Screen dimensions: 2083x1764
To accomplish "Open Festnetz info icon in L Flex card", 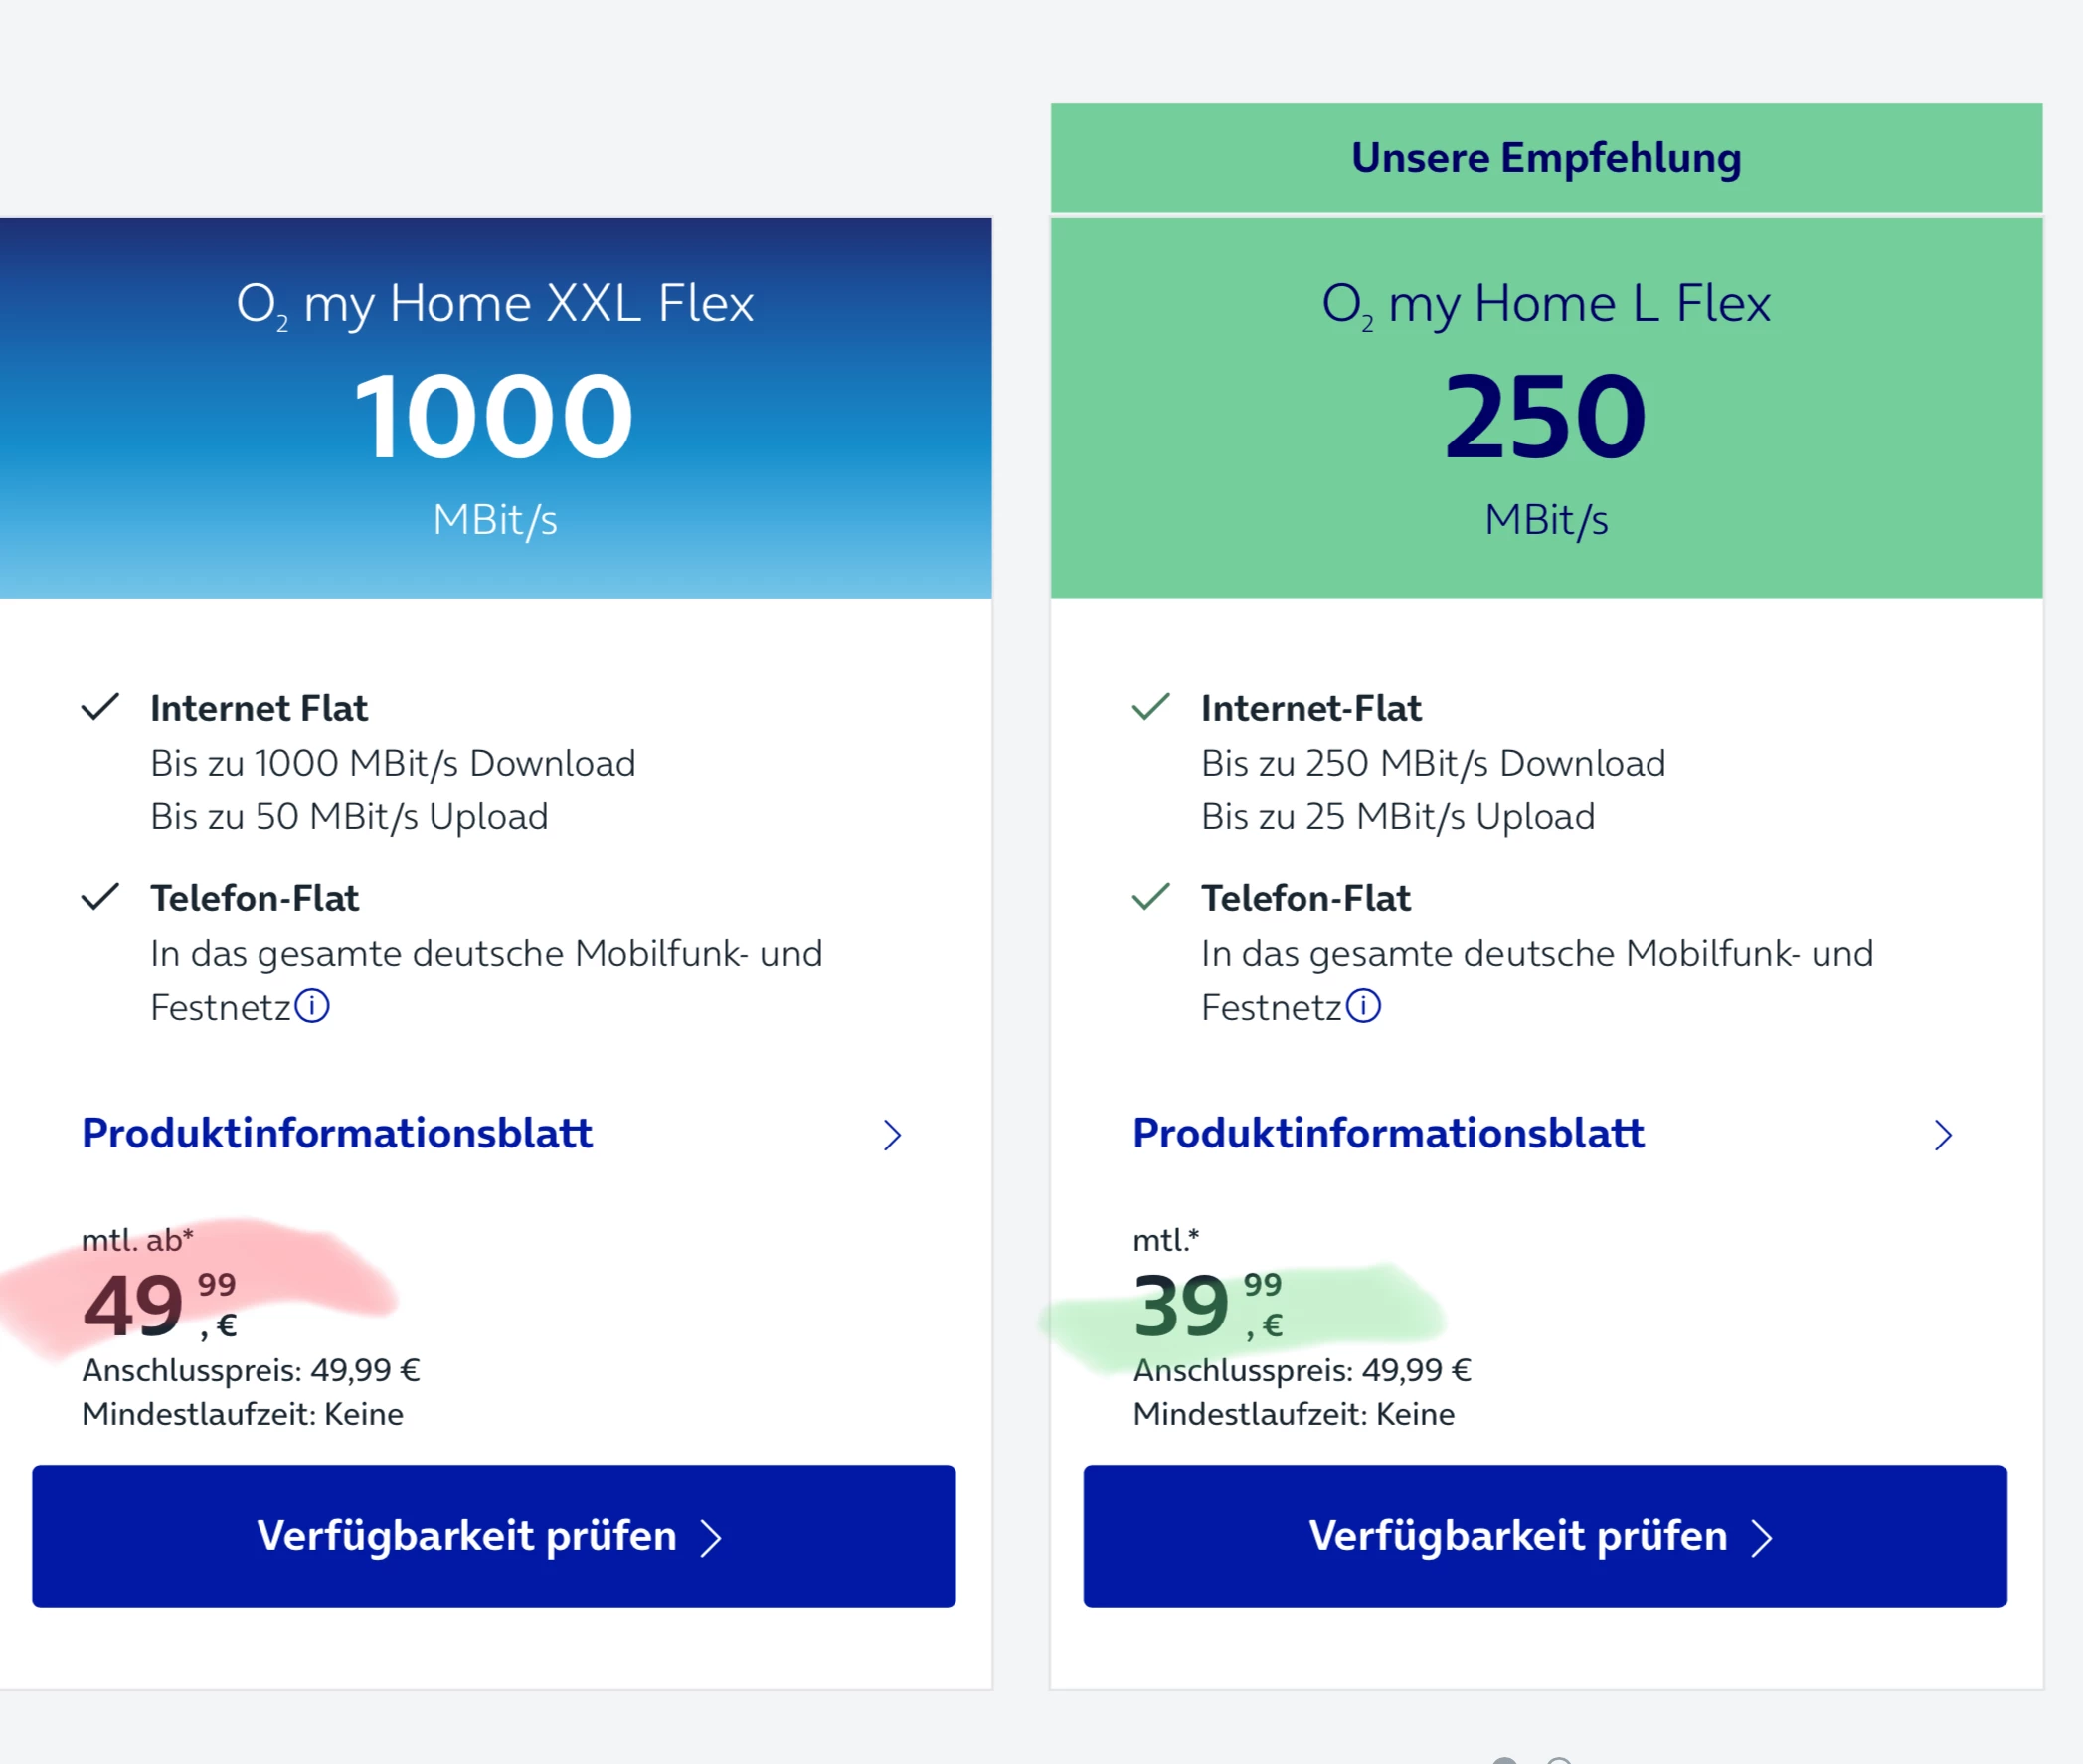I will click(1363, 1006).
